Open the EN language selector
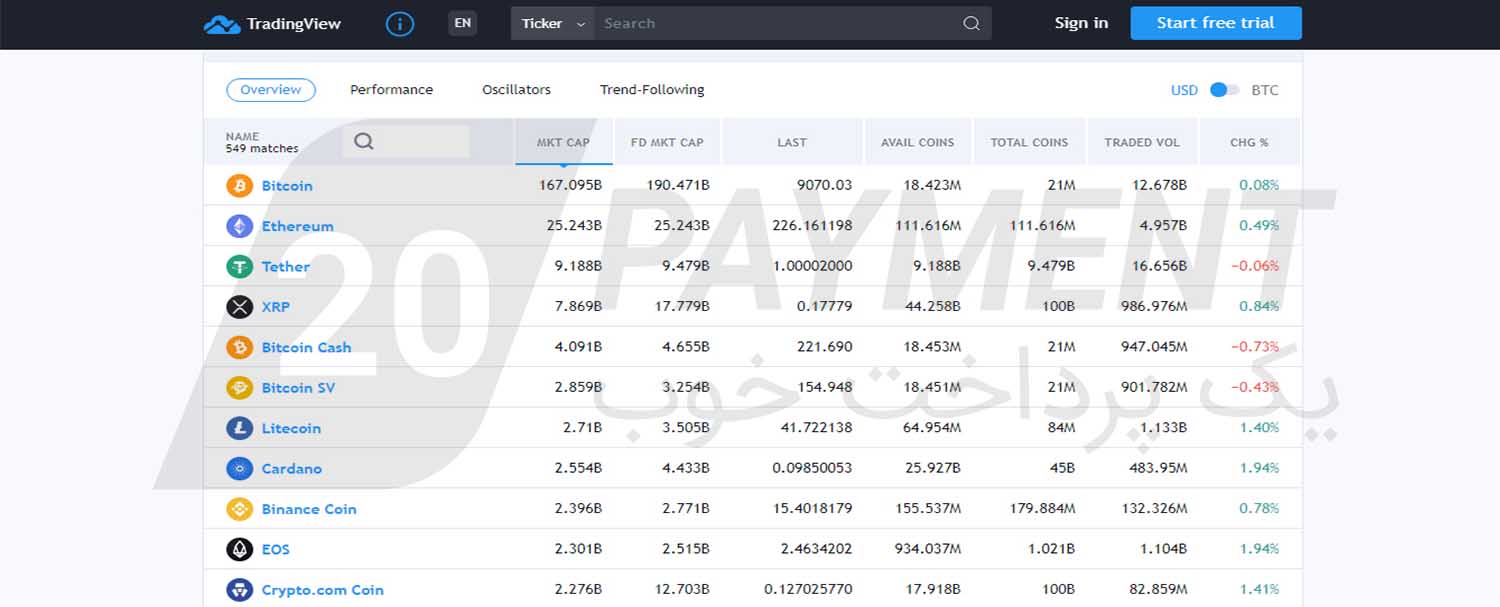The width and height of the screenshot is (1500, 607). 462,23
